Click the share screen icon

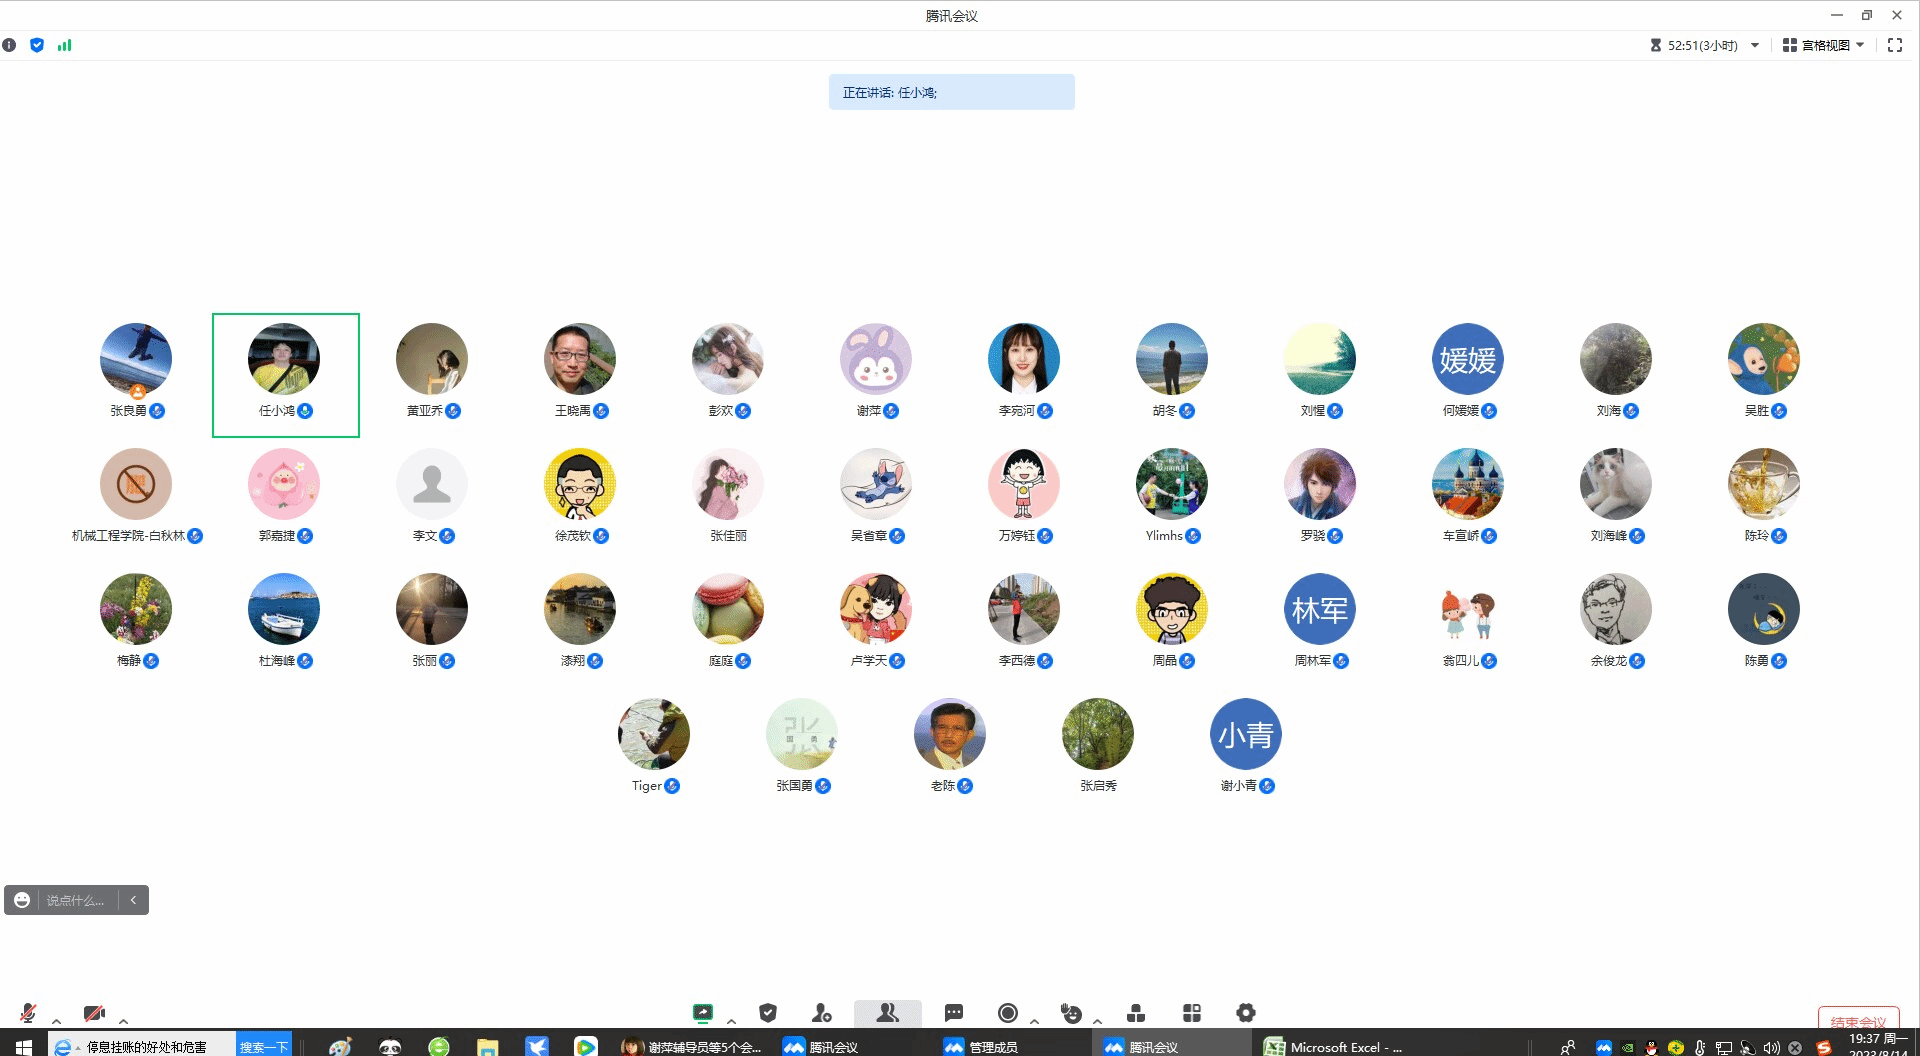coord(703,1013)
